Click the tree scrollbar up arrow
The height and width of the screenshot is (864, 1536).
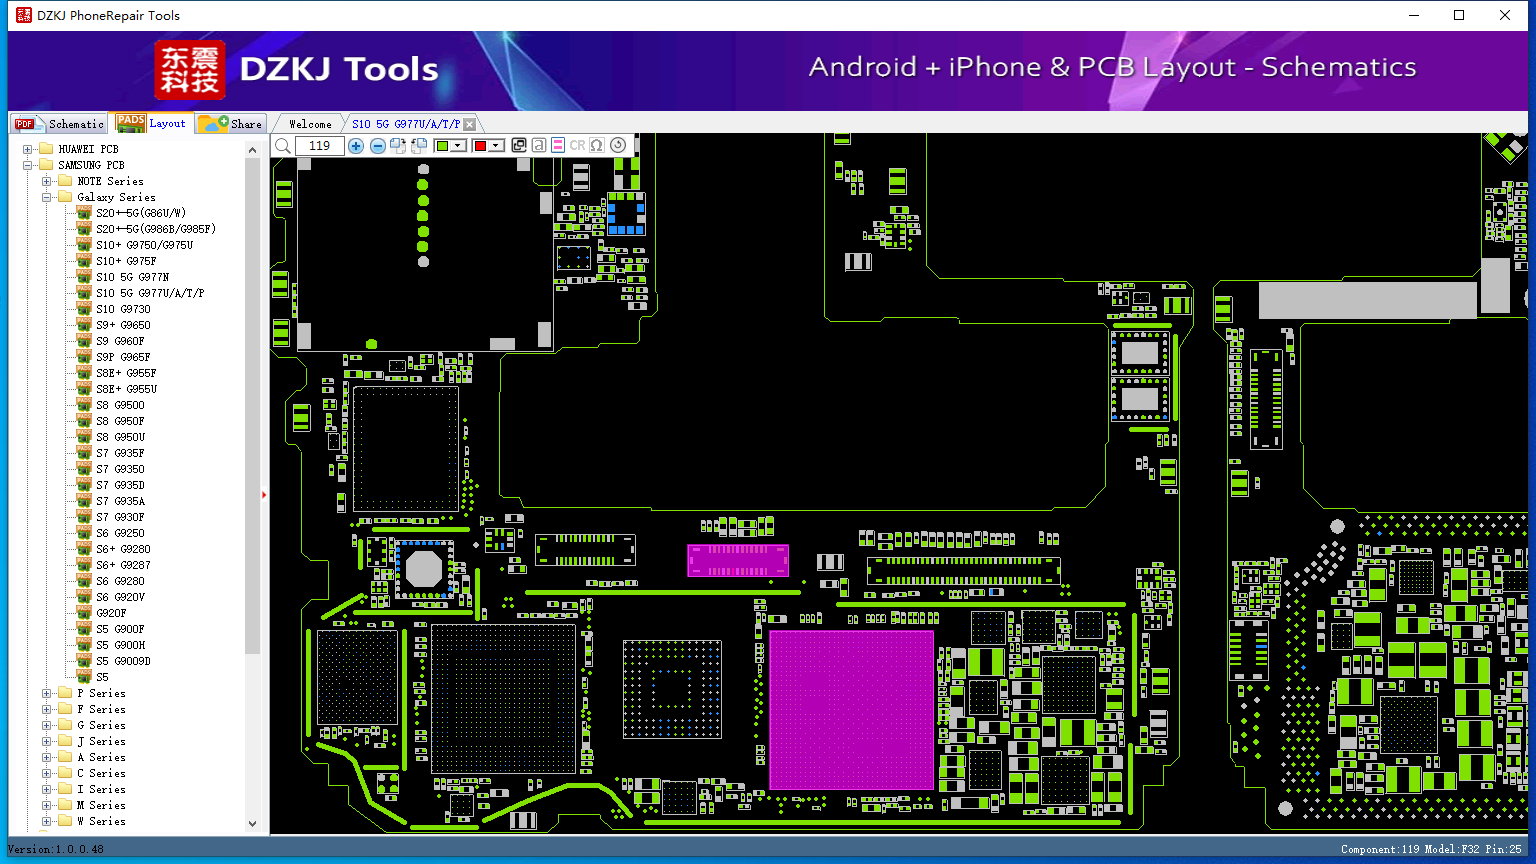[252, 150]
